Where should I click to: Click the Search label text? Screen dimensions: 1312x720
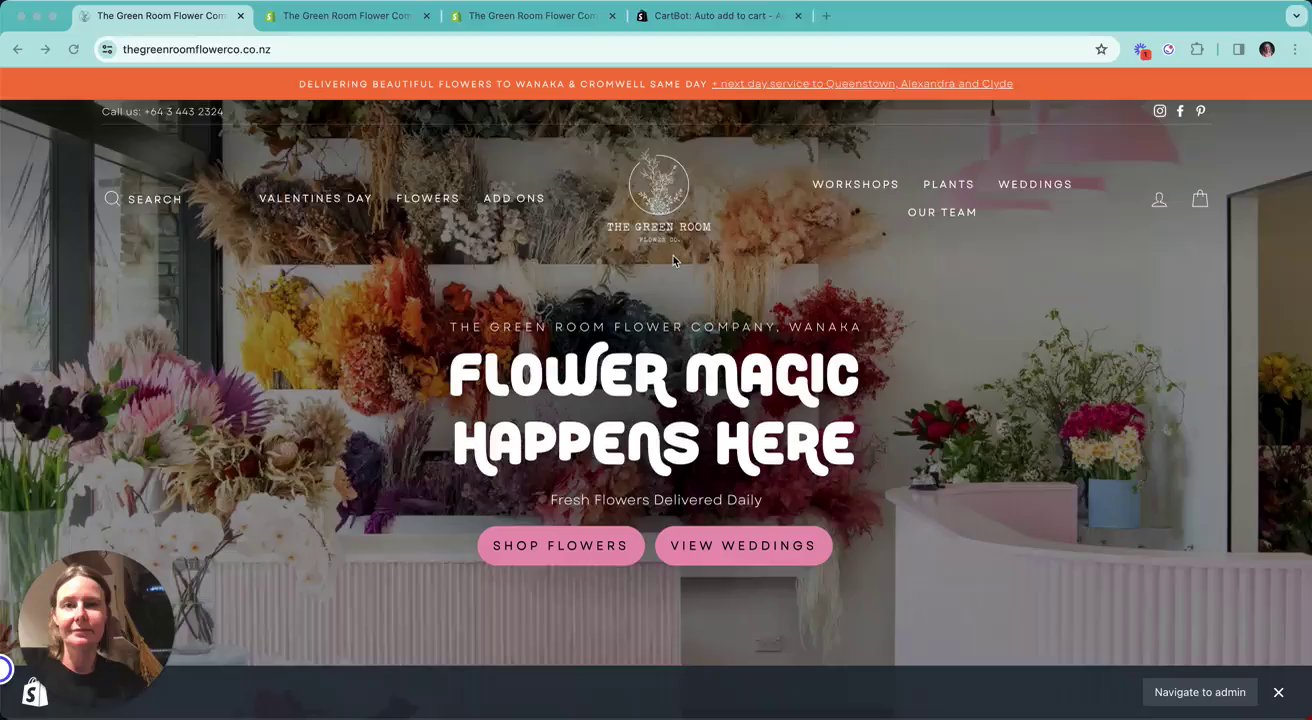155,199
